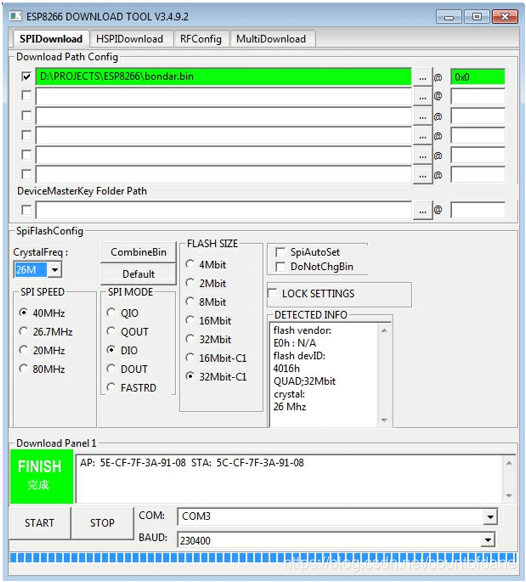
Task: Click the Default button
Action: pos(138,274)
